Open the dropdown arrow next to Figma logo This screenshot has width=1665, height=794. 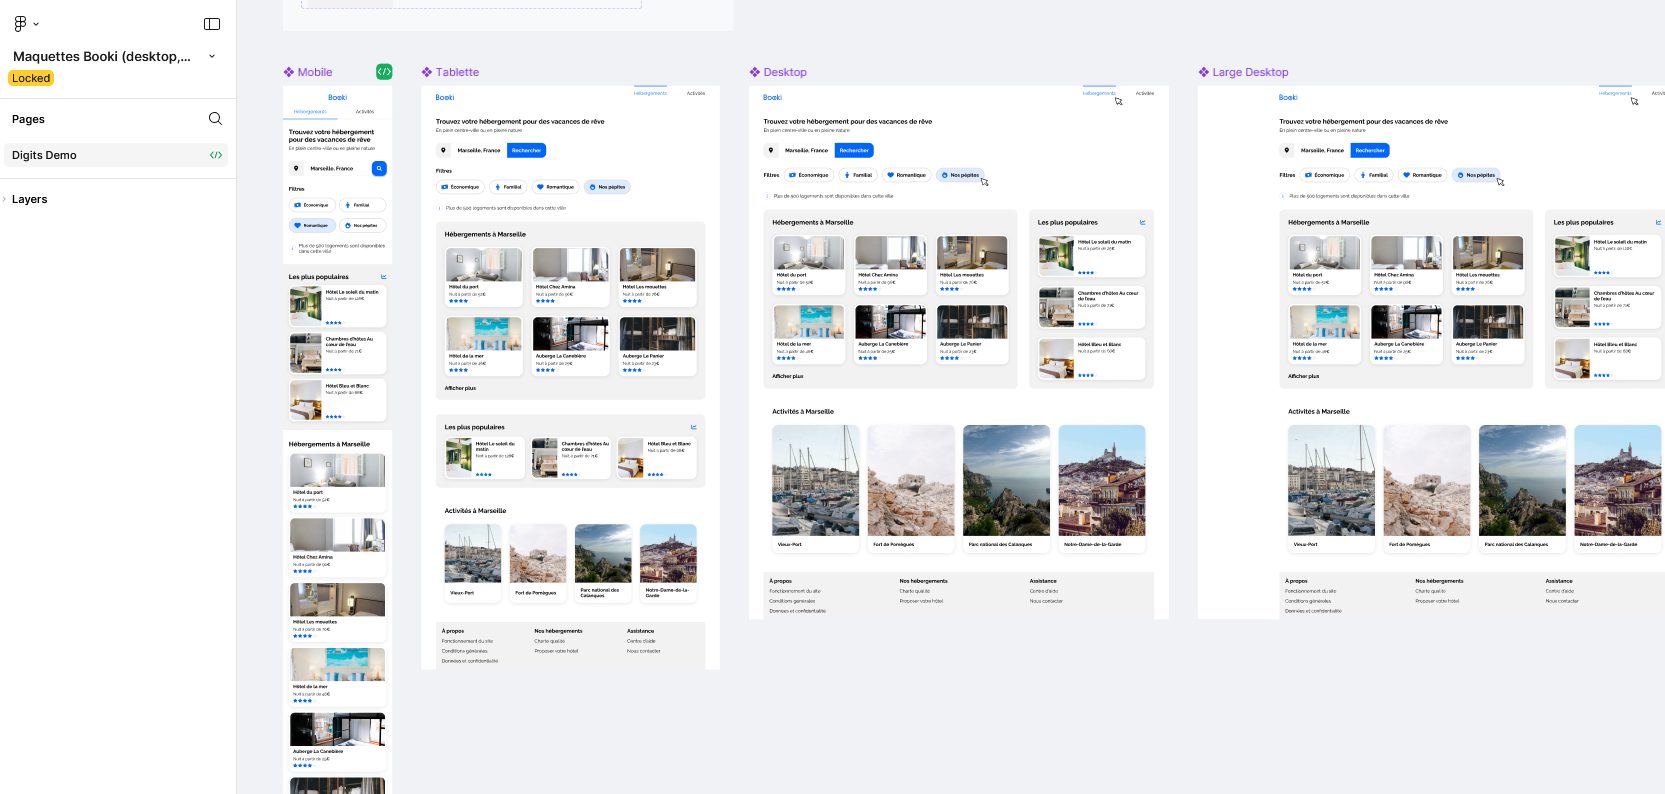pos(37,24)
